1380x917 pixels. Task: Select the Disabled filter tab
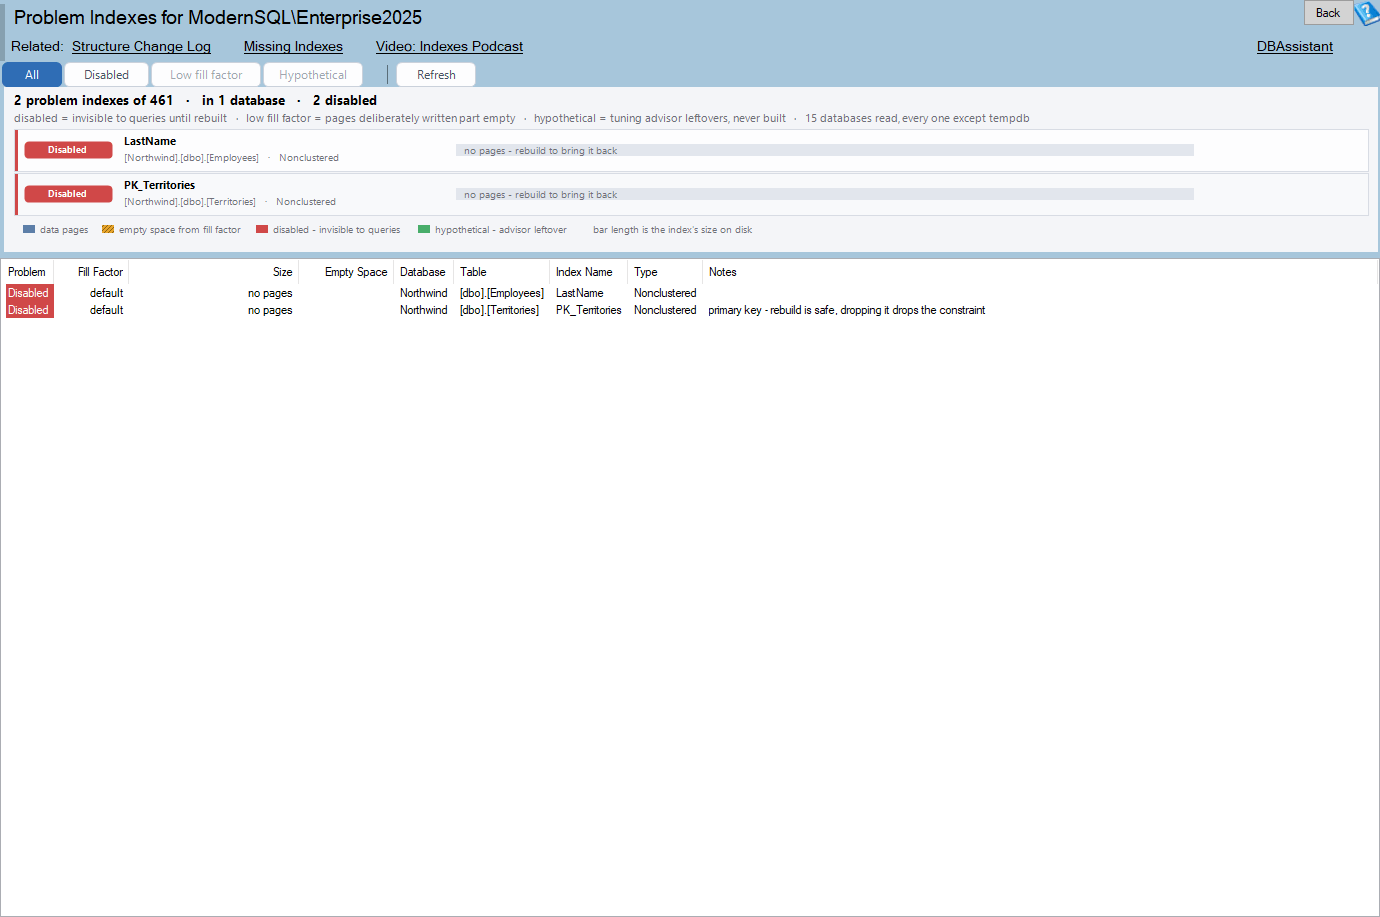tap(106, 75)
